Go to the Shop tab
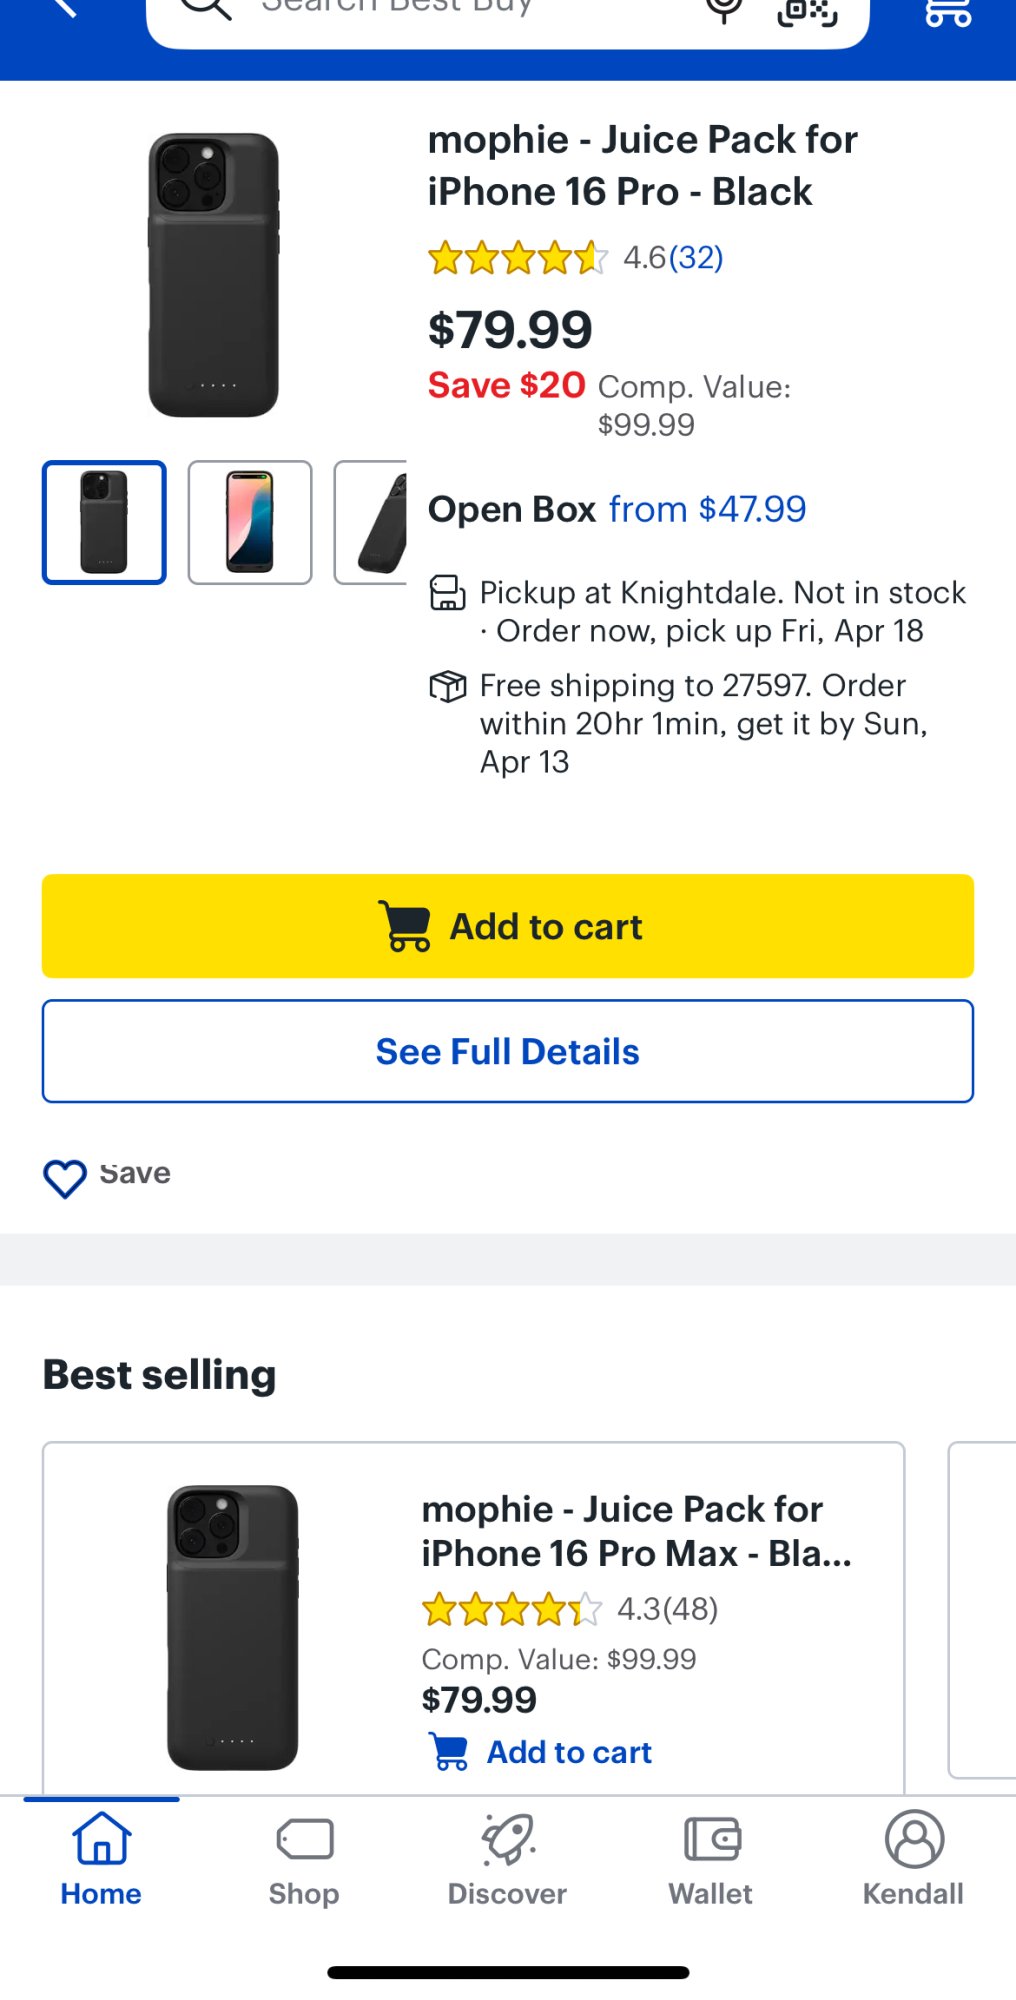The image size is (1016, 2000). [x=304, y=1859]
